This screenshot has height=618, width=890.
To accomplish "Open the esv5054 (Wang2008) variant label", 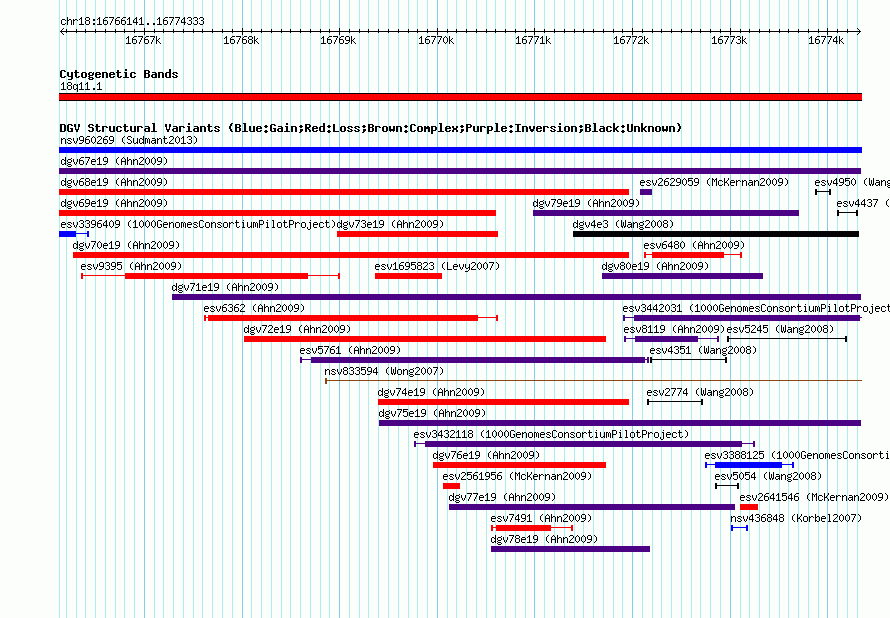I will point(768,476).
